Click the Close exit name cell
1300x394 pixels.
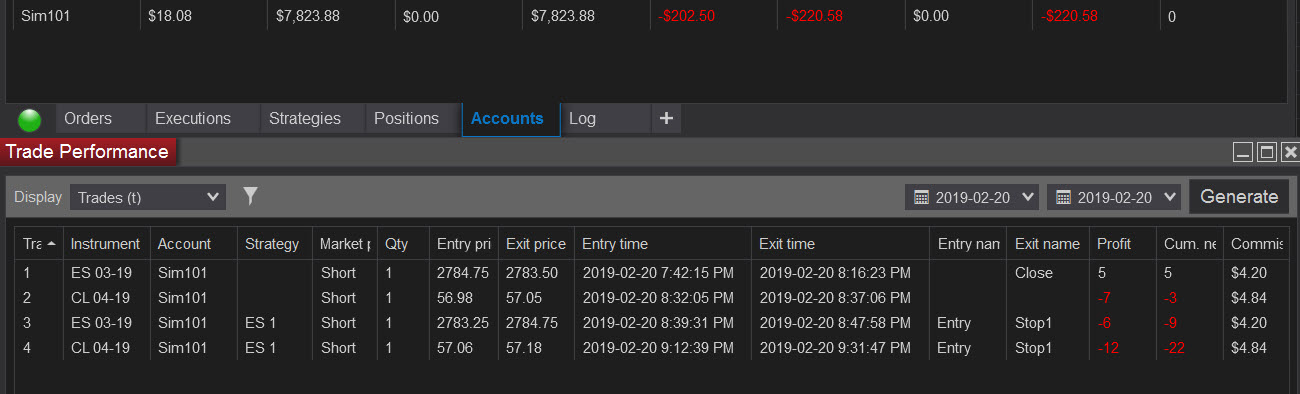coord(1034,272)
